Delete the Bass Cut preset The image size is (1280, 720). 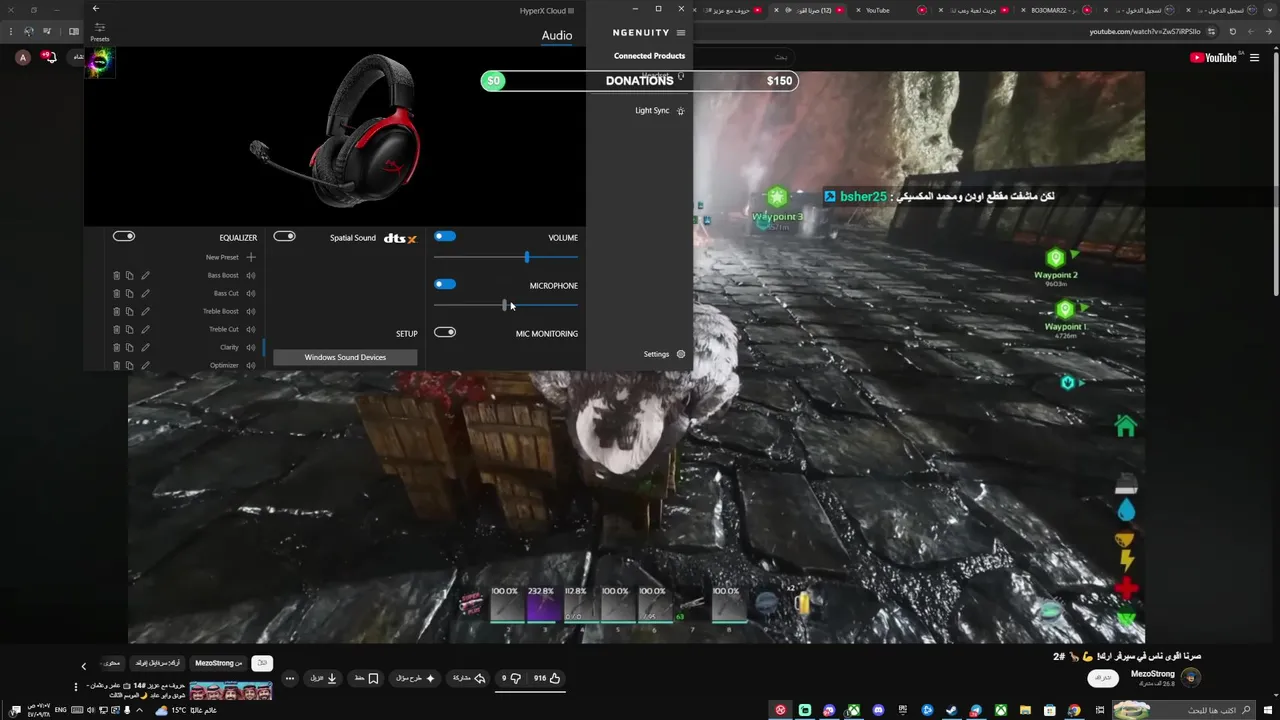coord(116,294)
